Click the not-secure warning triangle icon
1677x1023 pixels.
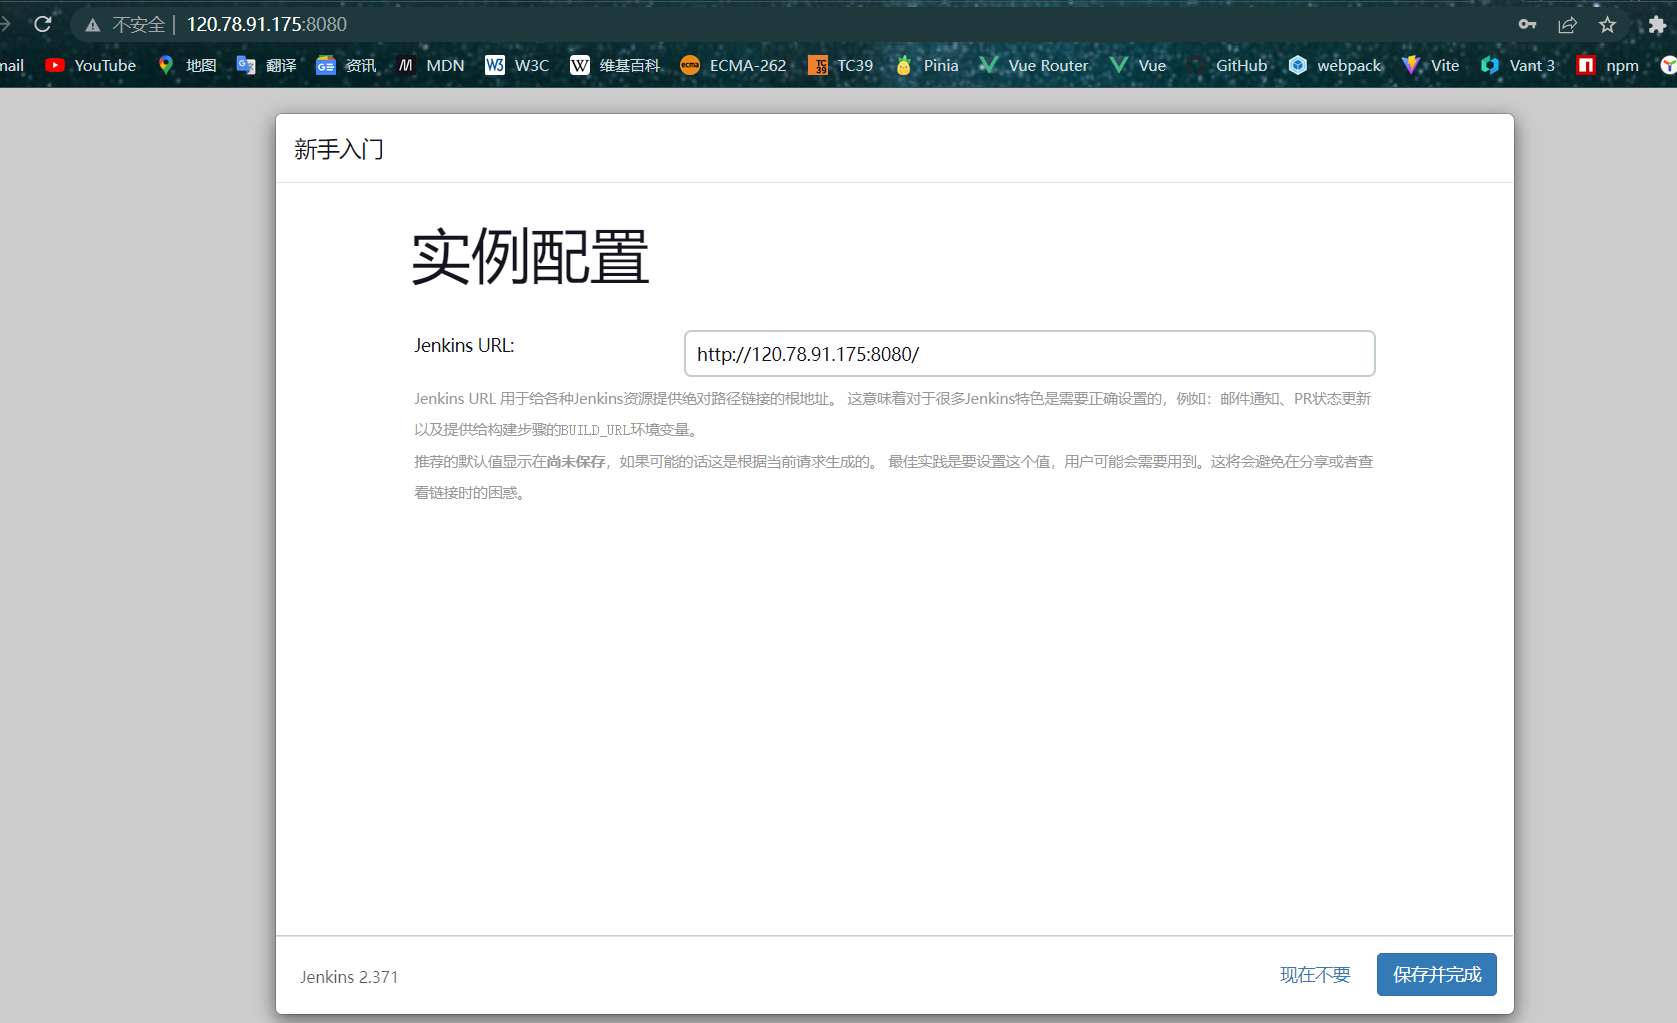93,25
